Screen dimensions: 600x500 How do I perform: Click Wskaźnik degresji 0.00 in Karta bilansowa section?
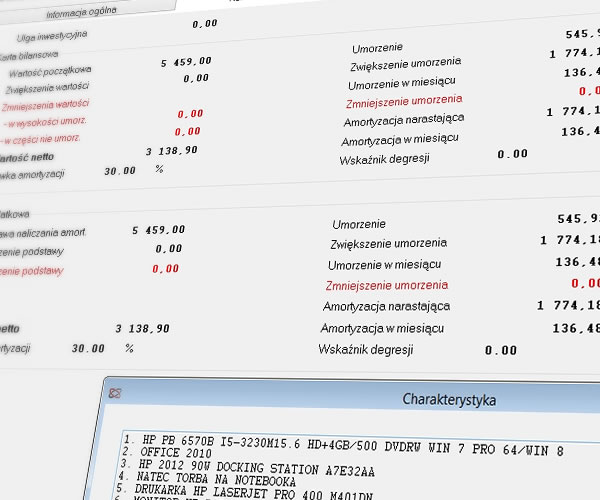point(512,154)
